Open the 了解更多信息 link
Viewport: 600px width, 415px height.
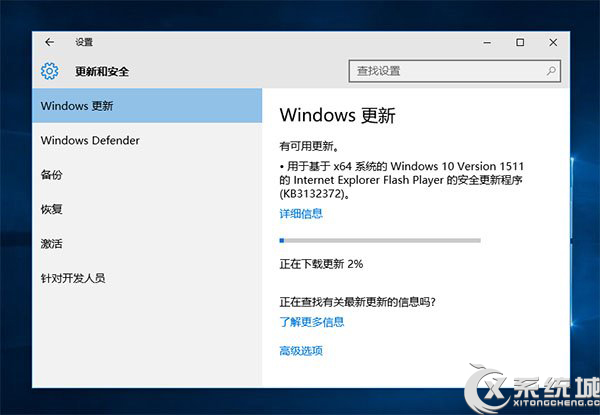click(312, 322)
